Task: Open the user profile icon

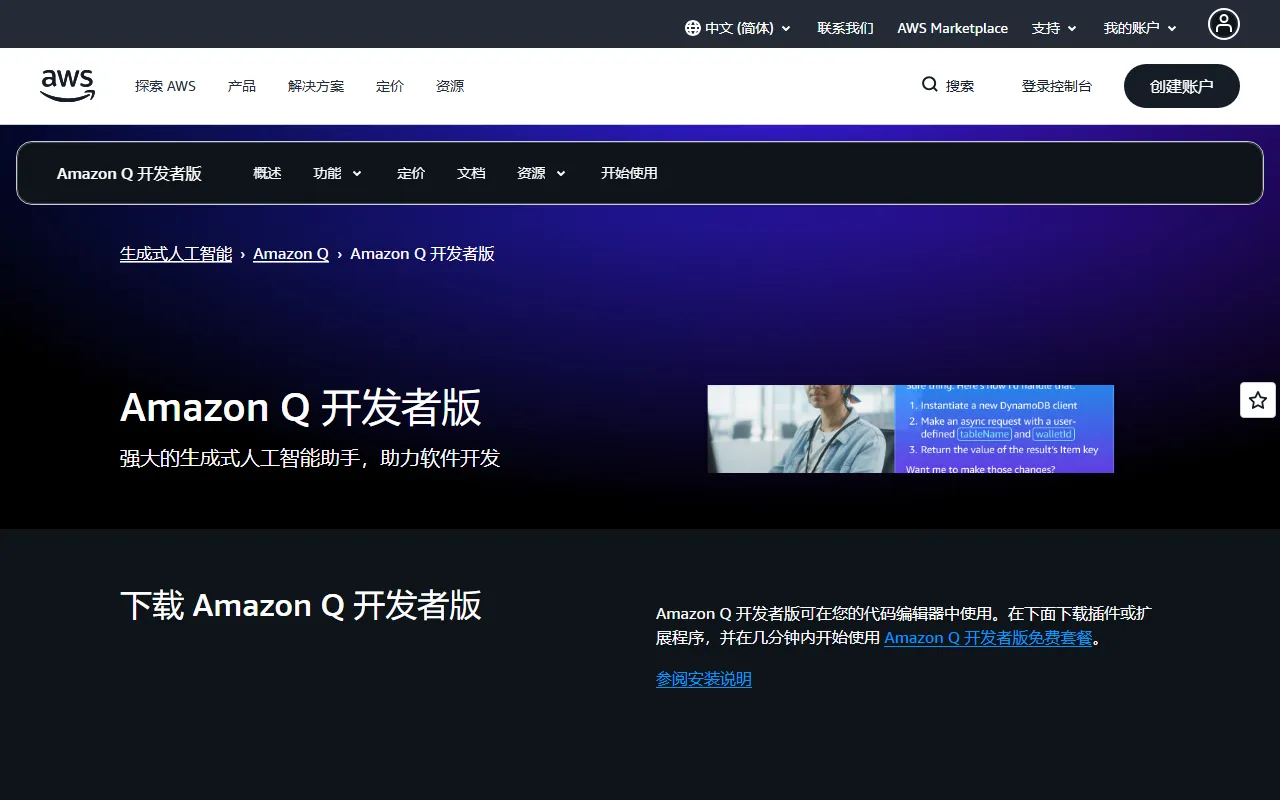Action: click(x=1223, y=24)
